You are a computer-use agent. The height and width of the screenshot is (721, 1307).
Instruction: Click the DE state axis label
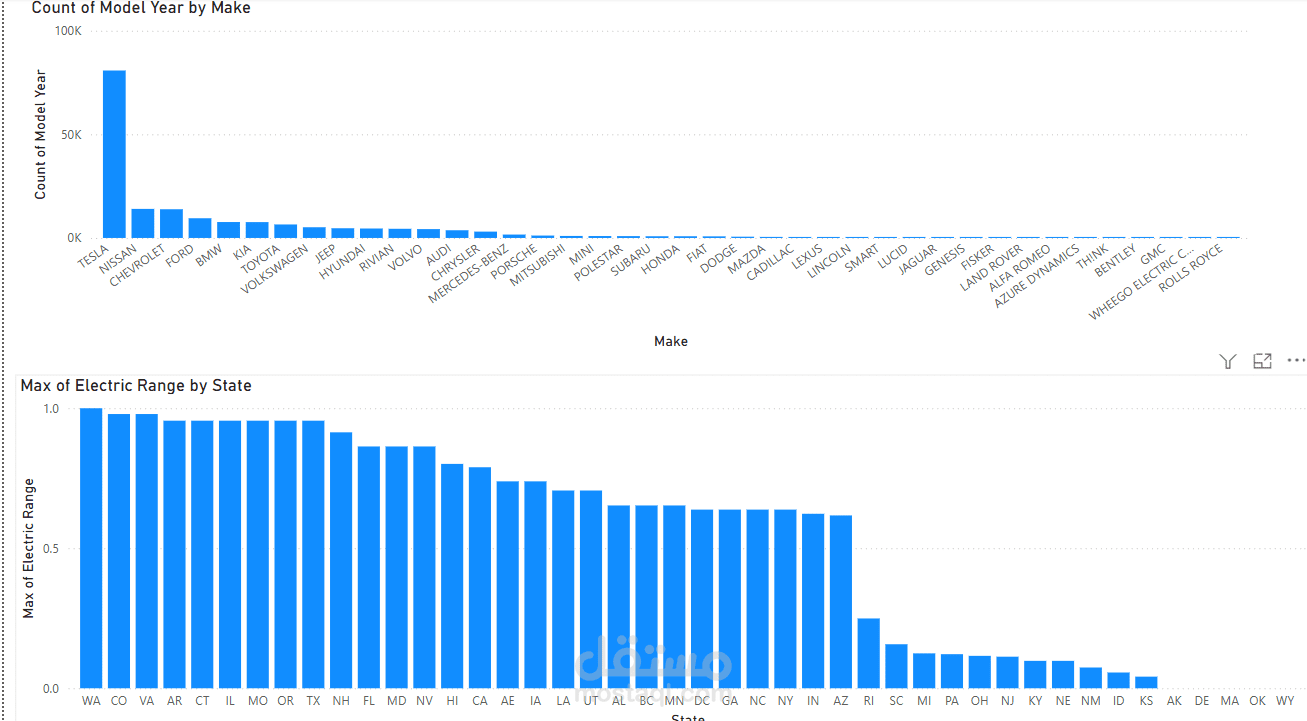(x=1202, y=701)
